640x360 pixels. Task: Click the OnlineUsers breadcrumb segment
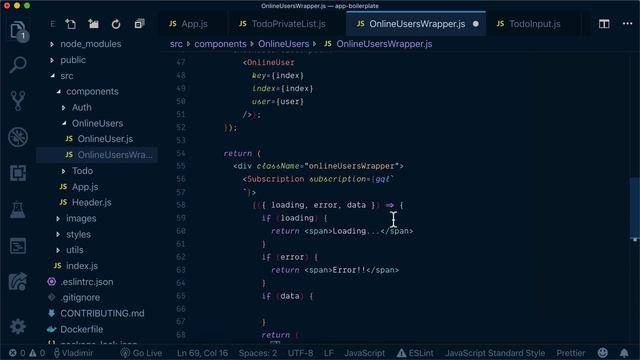point(283,44)
